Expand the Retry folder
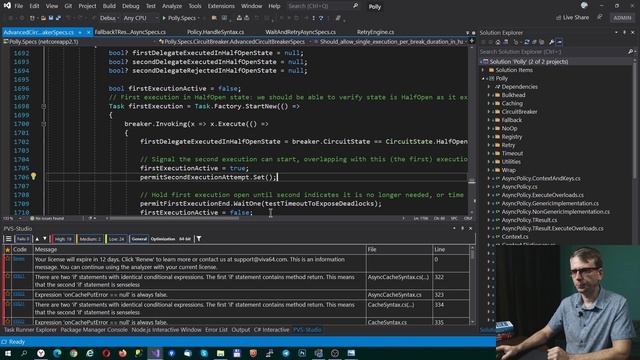Viewport: 640px width, 360px height. click(x=489, y=145)
